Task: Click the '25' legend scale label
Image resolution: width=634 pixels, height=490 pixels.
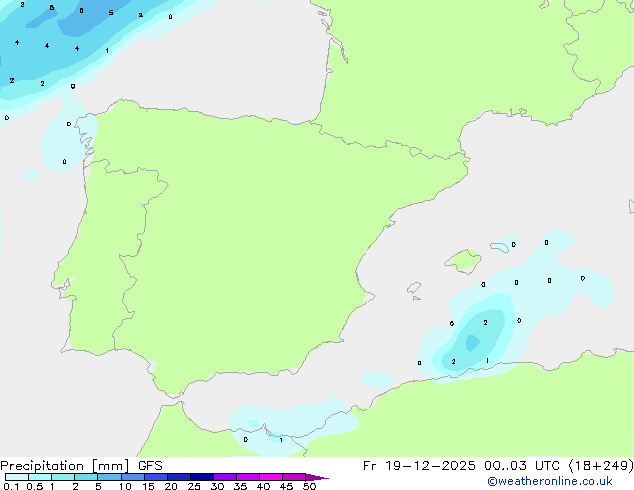Action: coord(194,486)
